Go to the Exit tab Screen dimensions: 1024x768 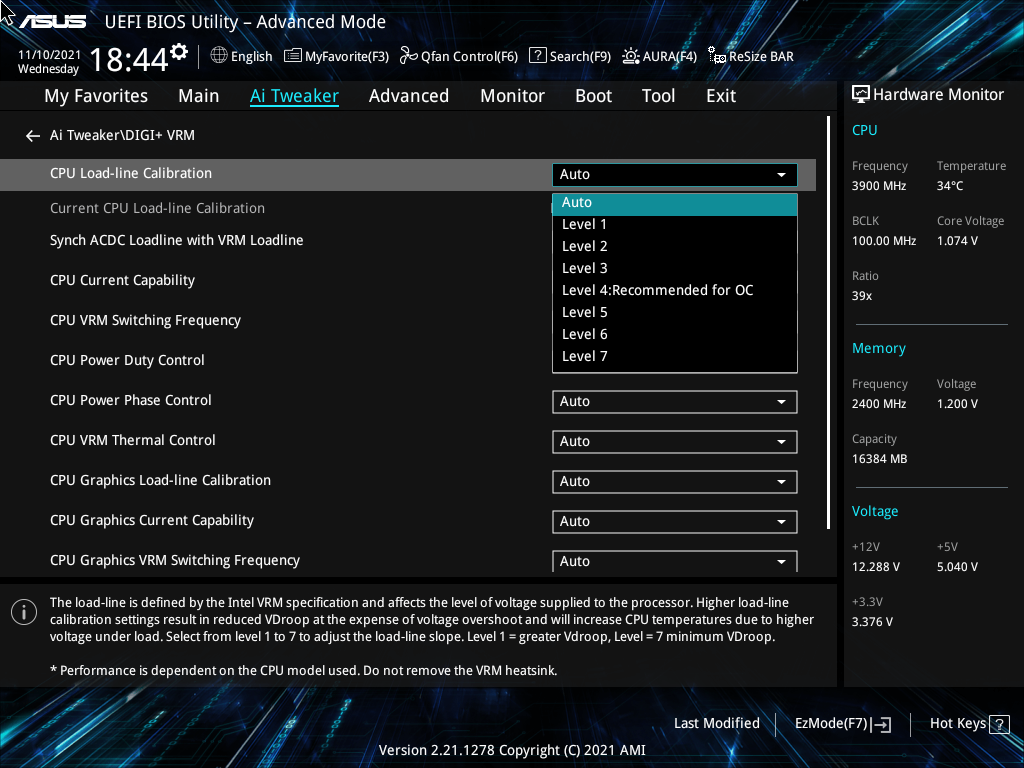click(x=721, y=96)
